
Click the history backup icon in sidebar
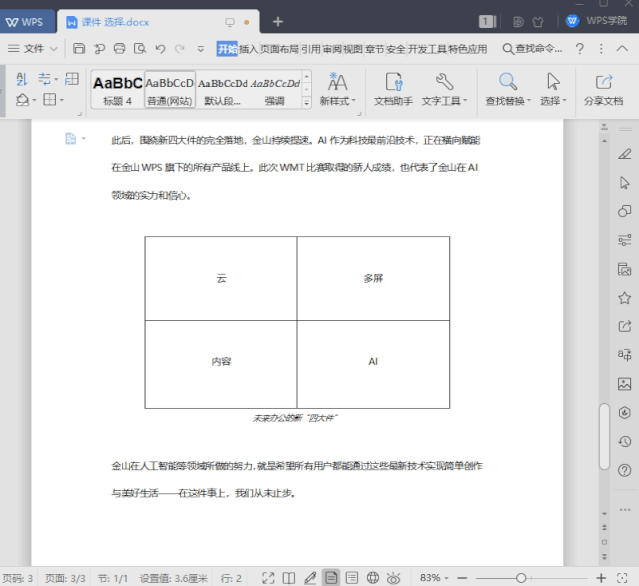tap(624, 441)
